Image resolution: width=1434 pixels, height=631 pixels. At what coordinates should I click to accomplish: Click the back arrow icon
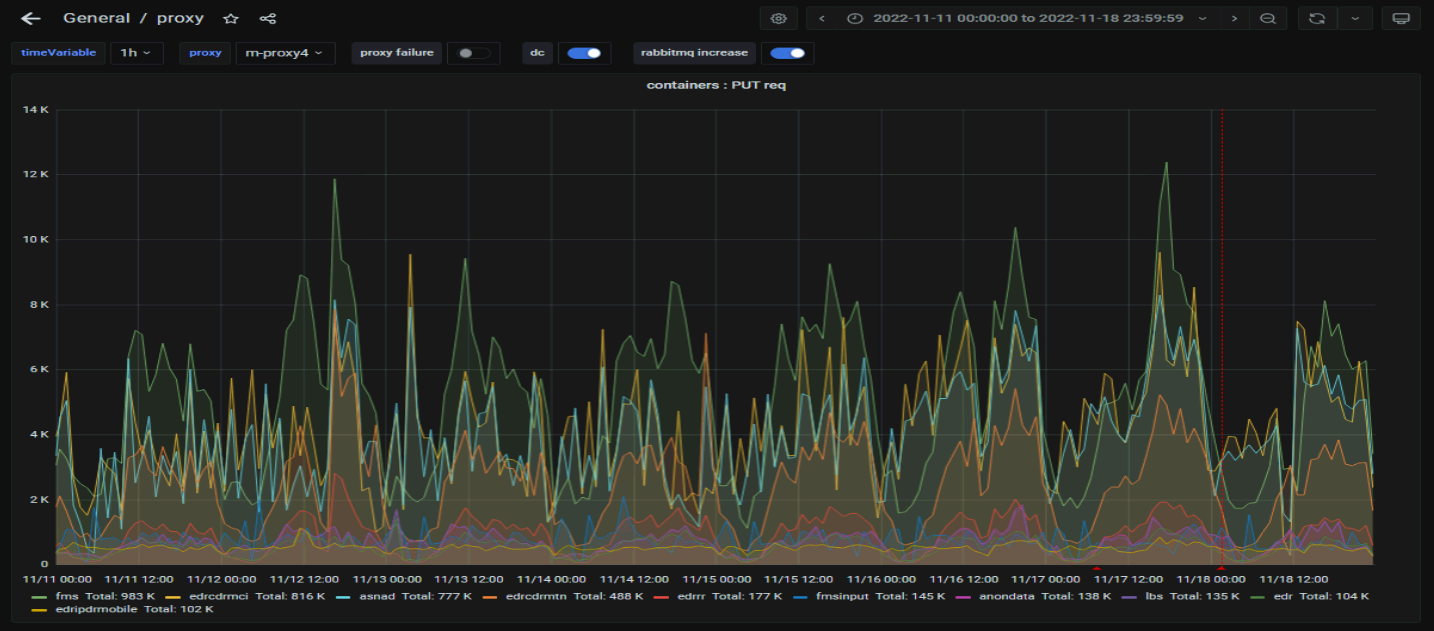[x=31, y=18]
